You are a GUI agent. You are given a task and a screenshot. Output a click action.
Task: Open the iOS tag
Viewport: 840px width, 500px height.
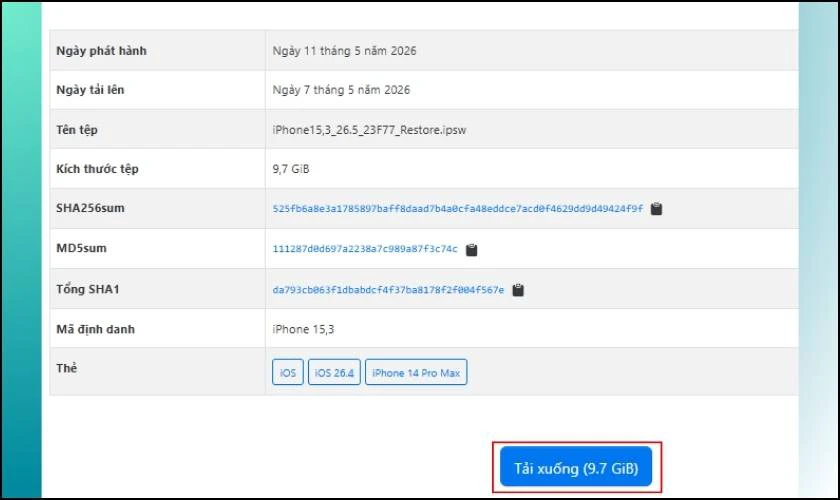288,372
